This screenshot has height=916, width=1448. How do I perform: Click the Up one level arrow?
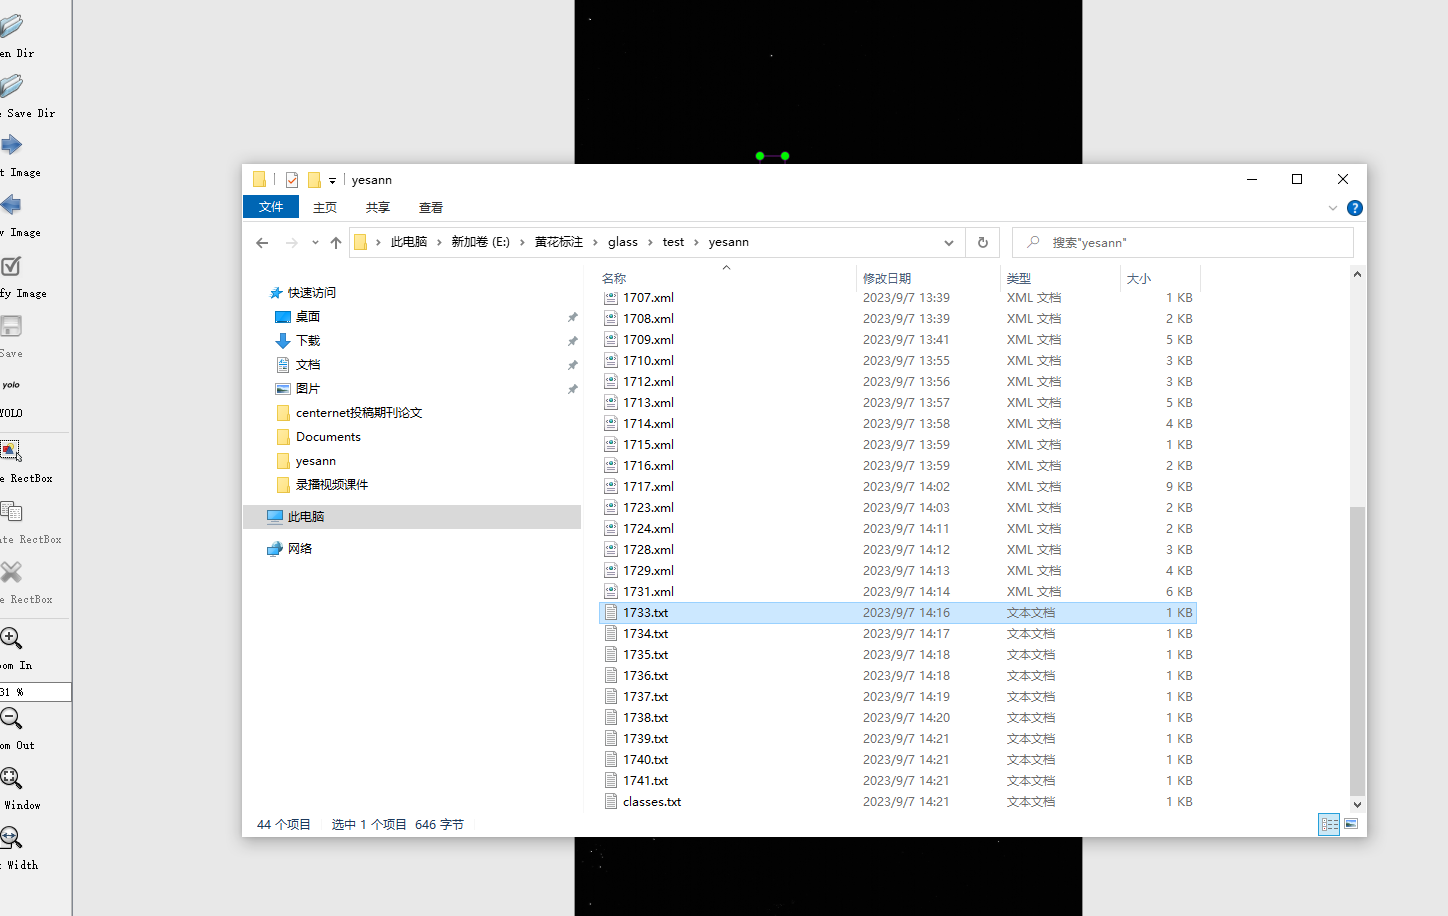[x=336, y=242]
